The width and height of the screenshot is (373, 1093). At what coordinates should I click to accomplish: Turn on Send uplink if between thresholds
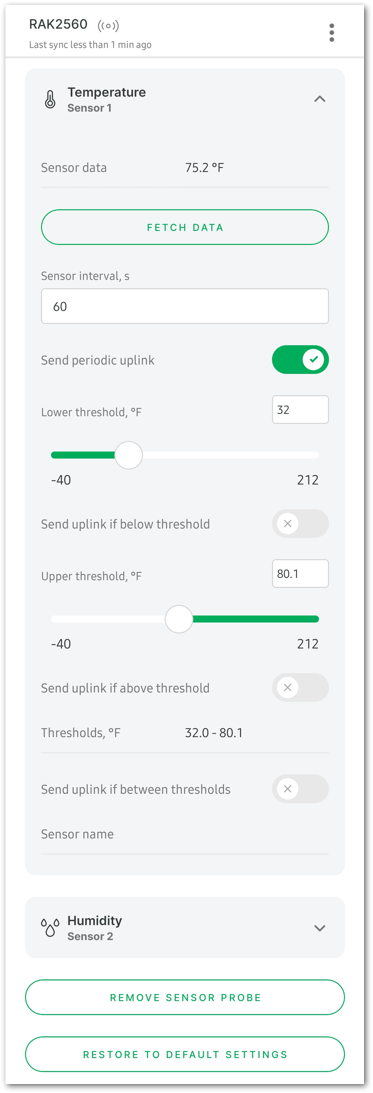tap(300, 789)
